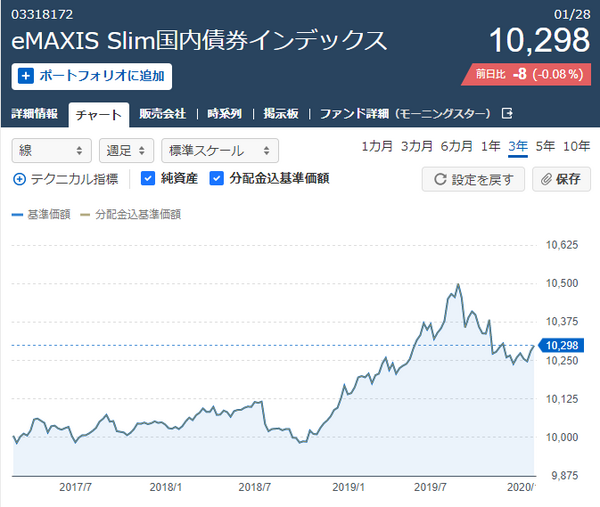Open the 掲示板 tab
Image resolution: width=600 pixels, height=507 pixels.
281,114
